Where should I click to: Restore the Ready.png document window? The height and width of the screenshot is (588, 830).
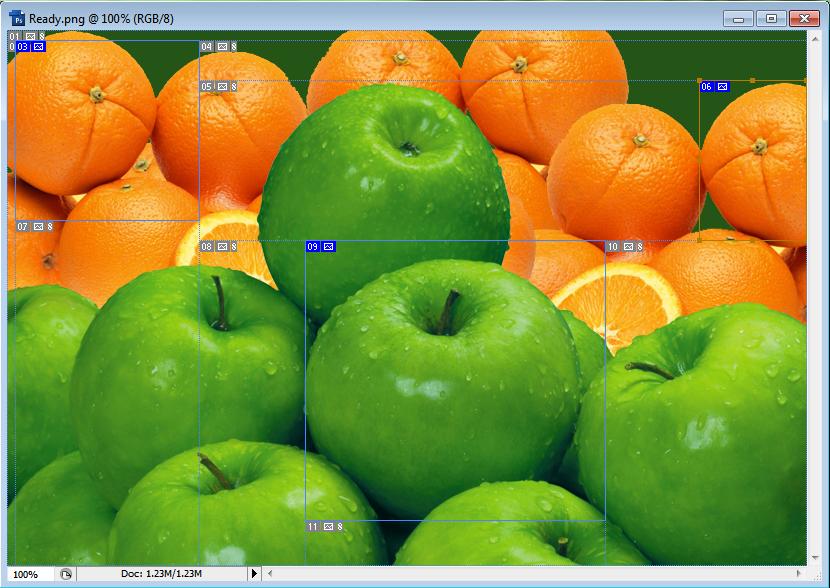[771, 18]
